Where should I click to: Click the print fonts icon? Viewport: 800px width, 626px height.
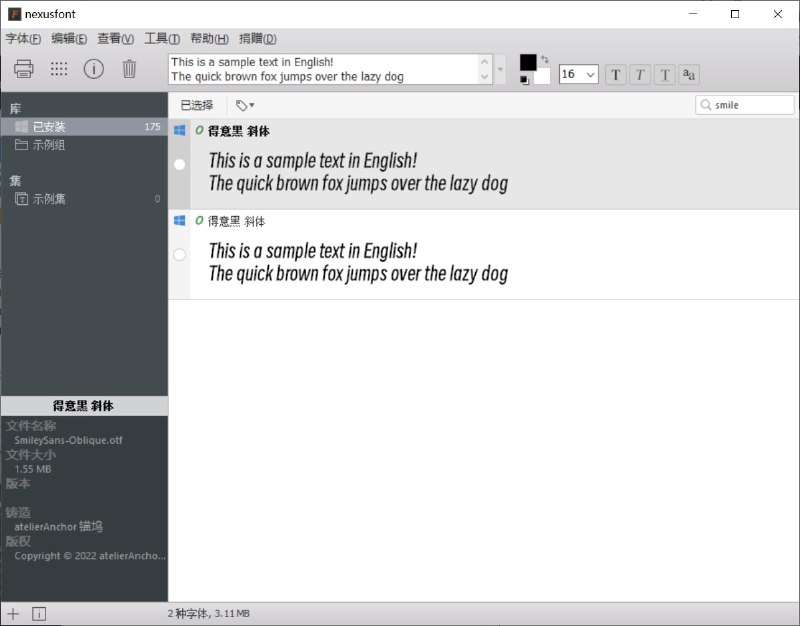(x=24, y=69)
